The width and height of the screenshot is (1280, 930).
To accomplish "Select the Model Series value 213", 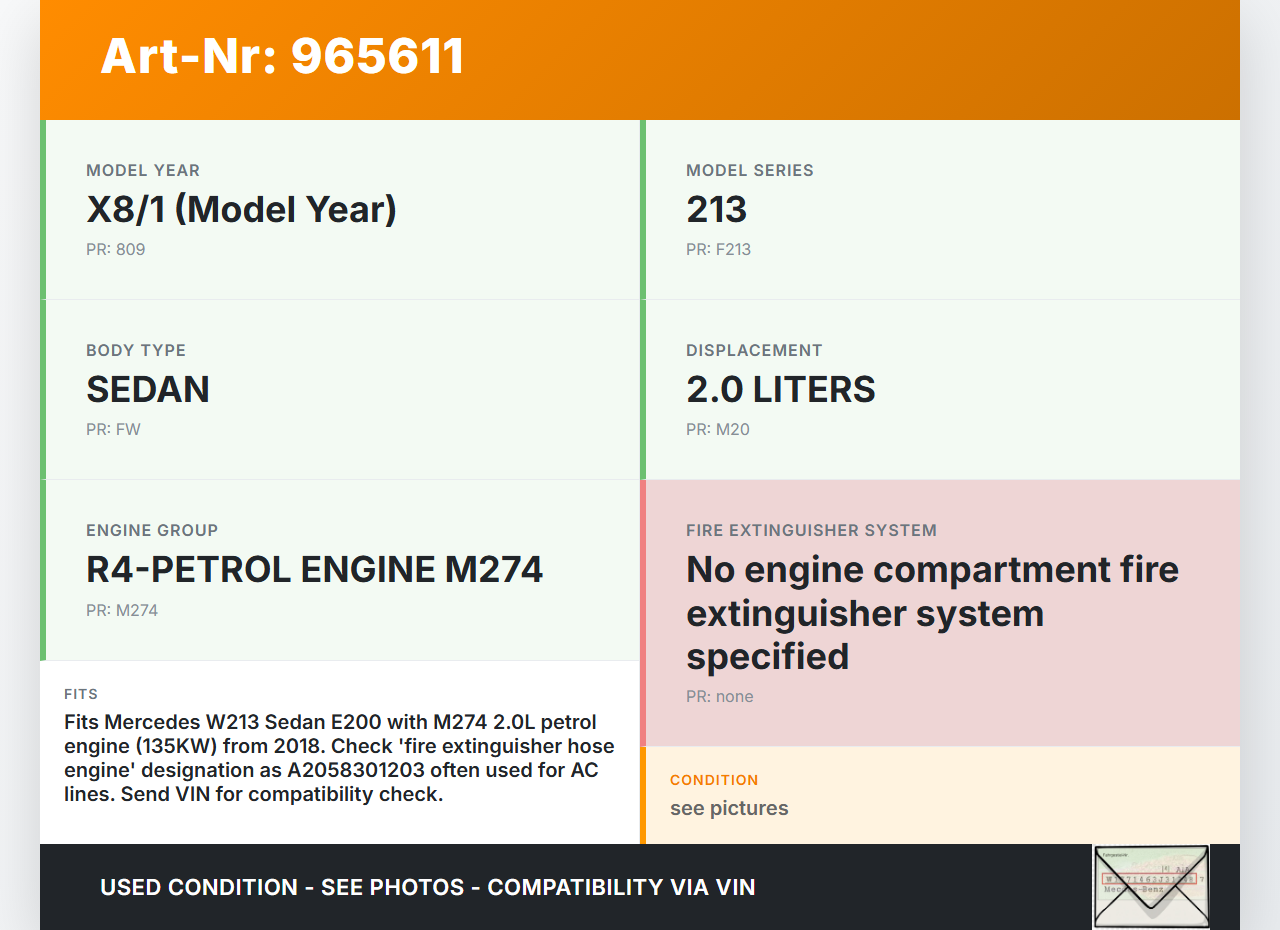I will (716, 210).
